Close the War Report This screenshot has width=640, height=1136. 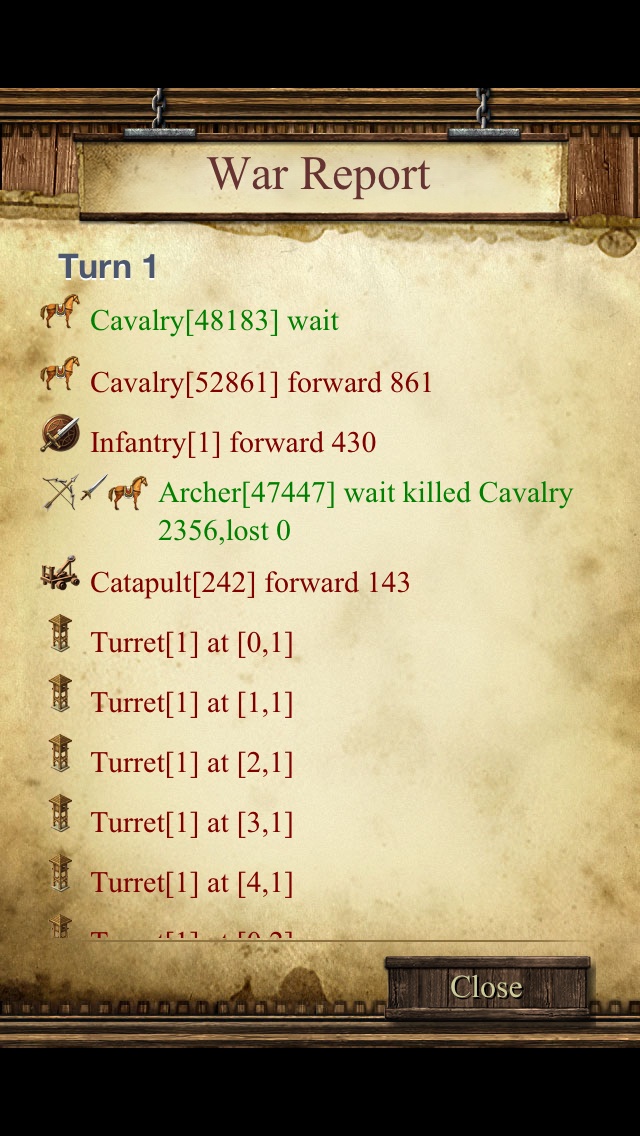coord(487,987)
